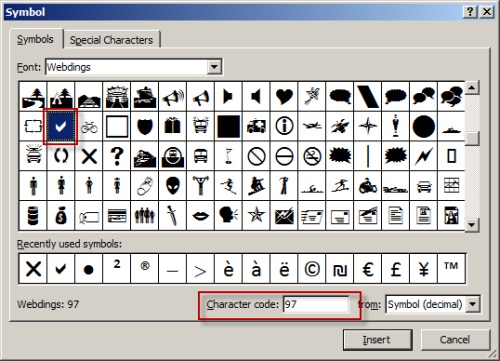Select recently used greater-than symbol
This screenshot has height=361, width=500.
[x=200, y=269]
